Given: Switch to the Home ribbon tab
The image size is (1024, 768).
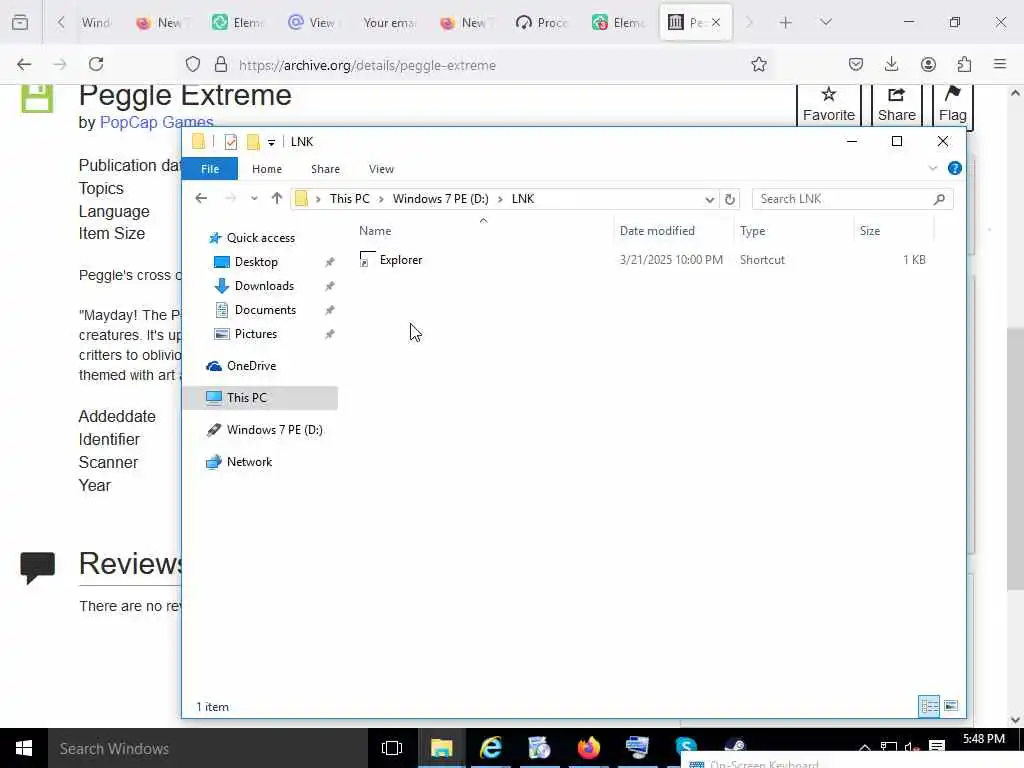Looking at the screenshot, I should point(266,168).
